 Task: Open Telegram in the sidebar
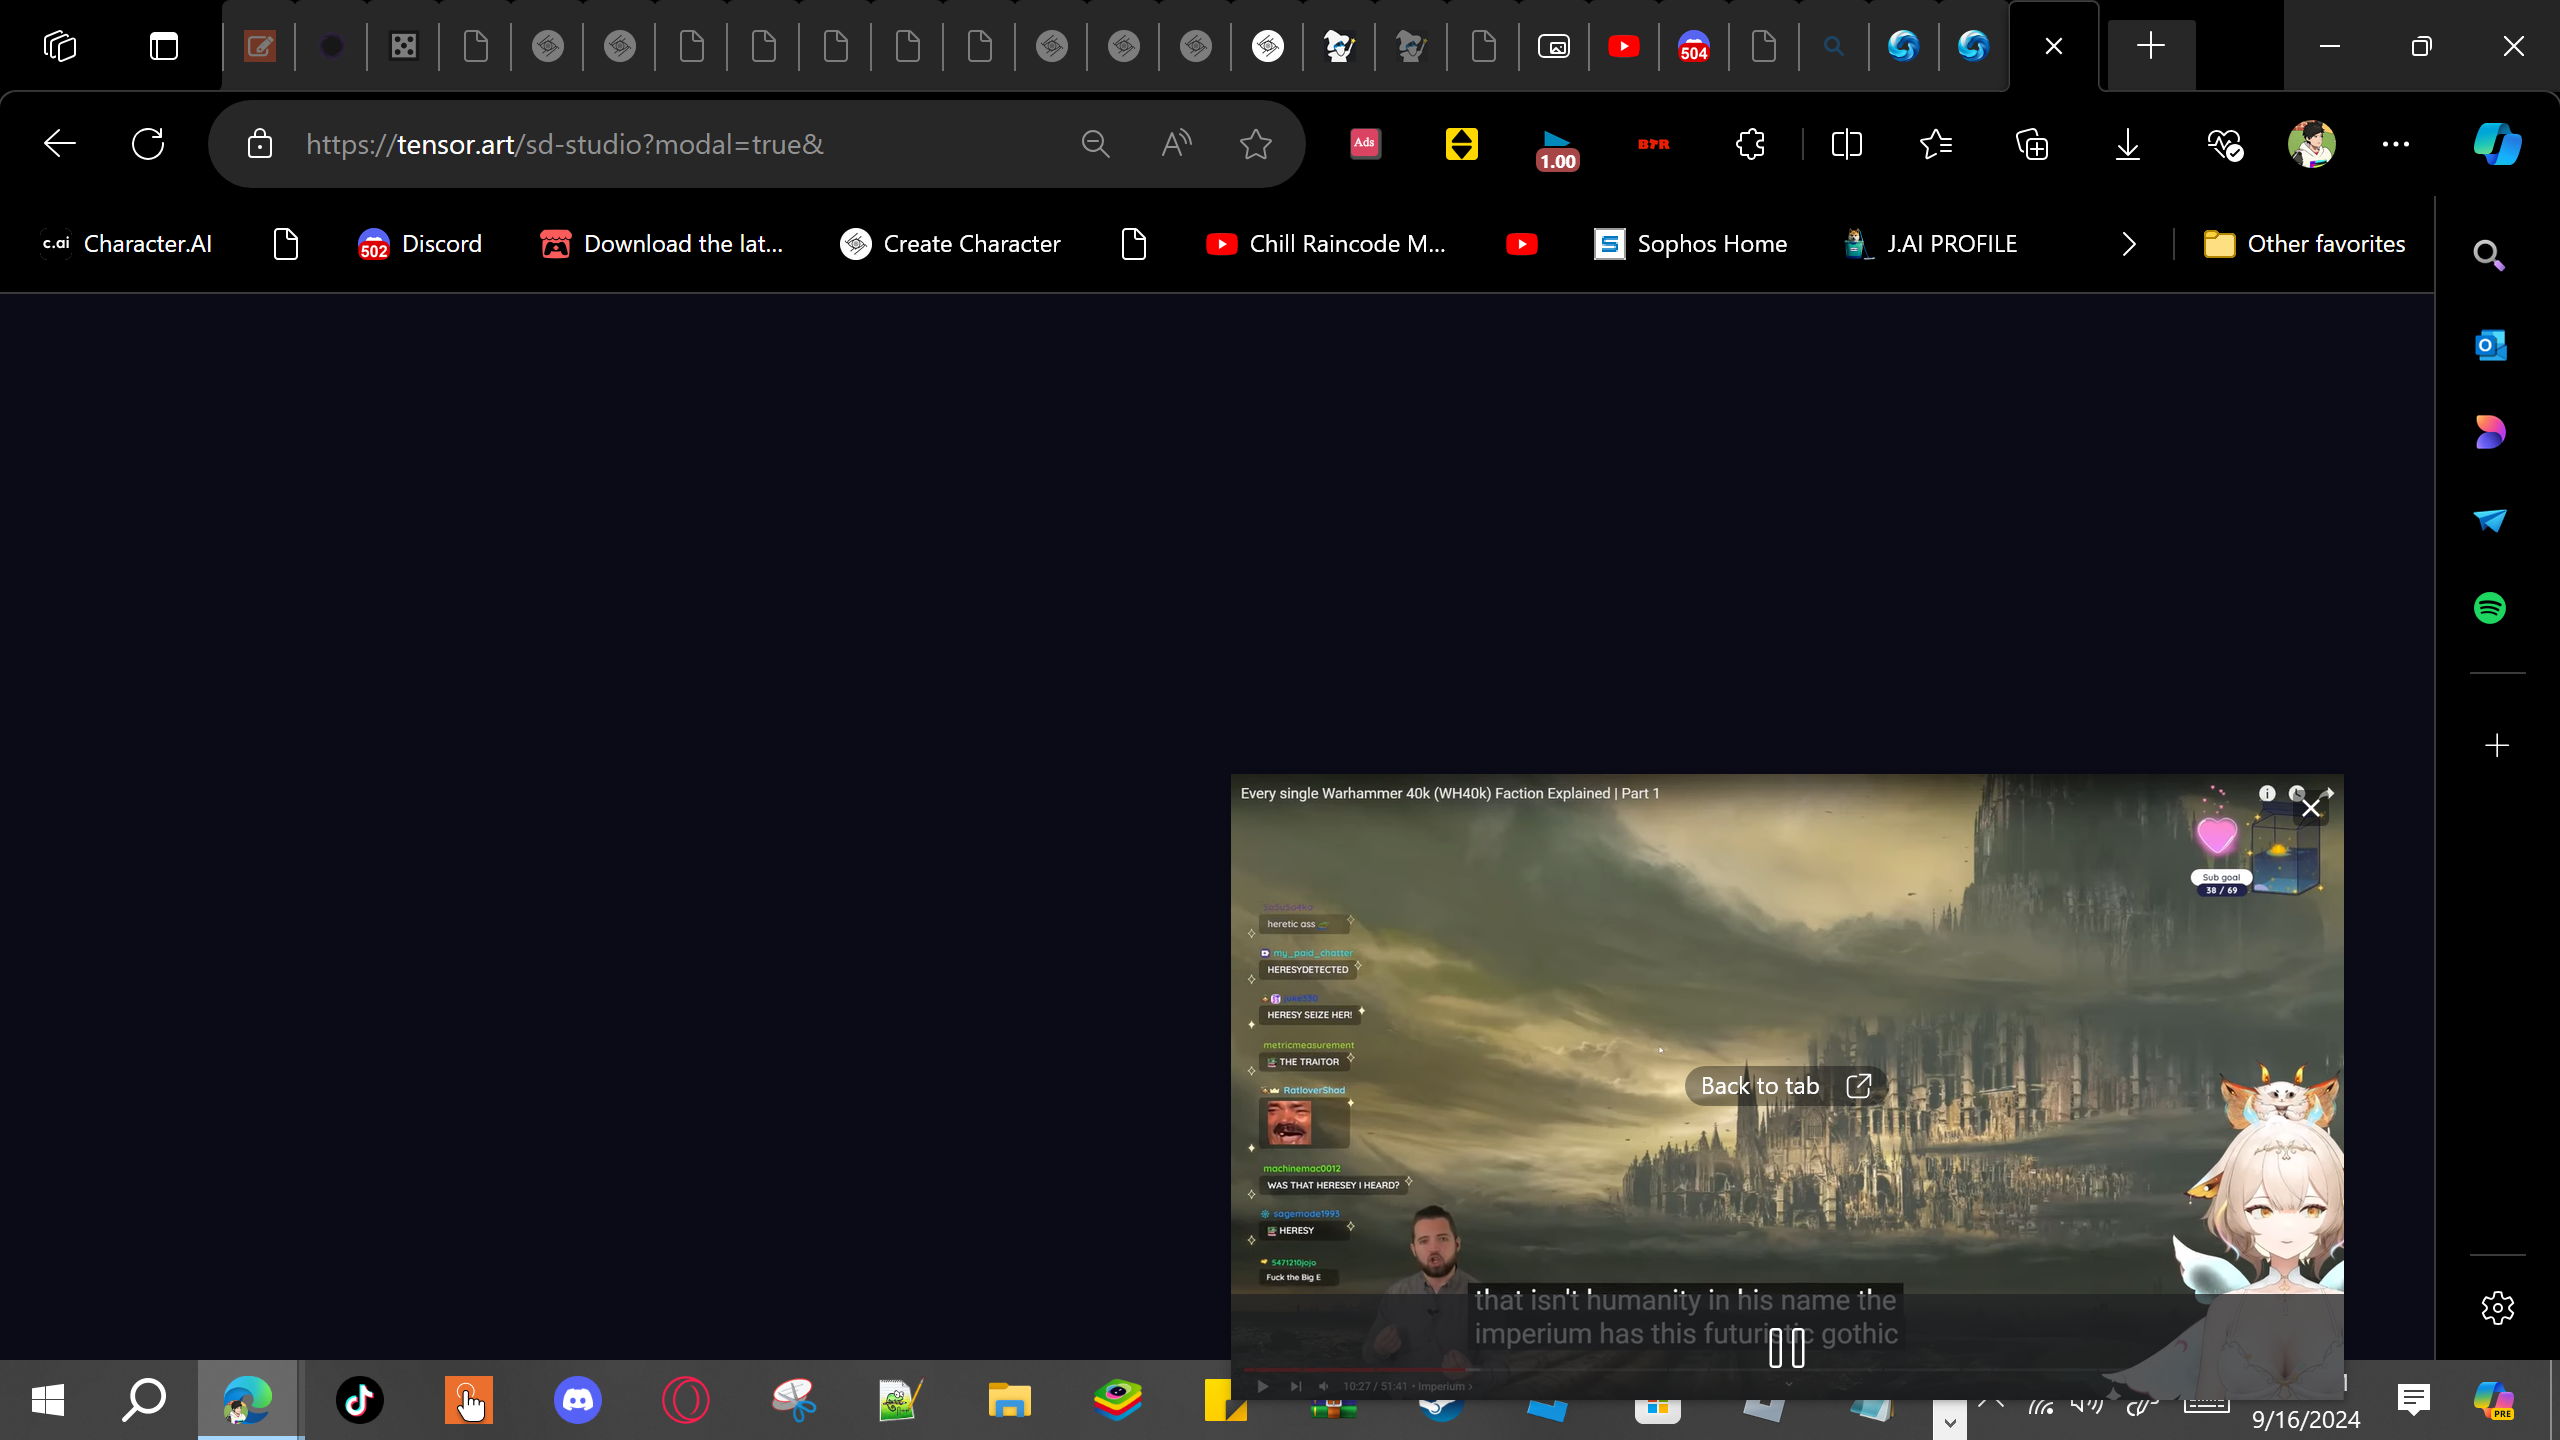tap(2490, 520)
